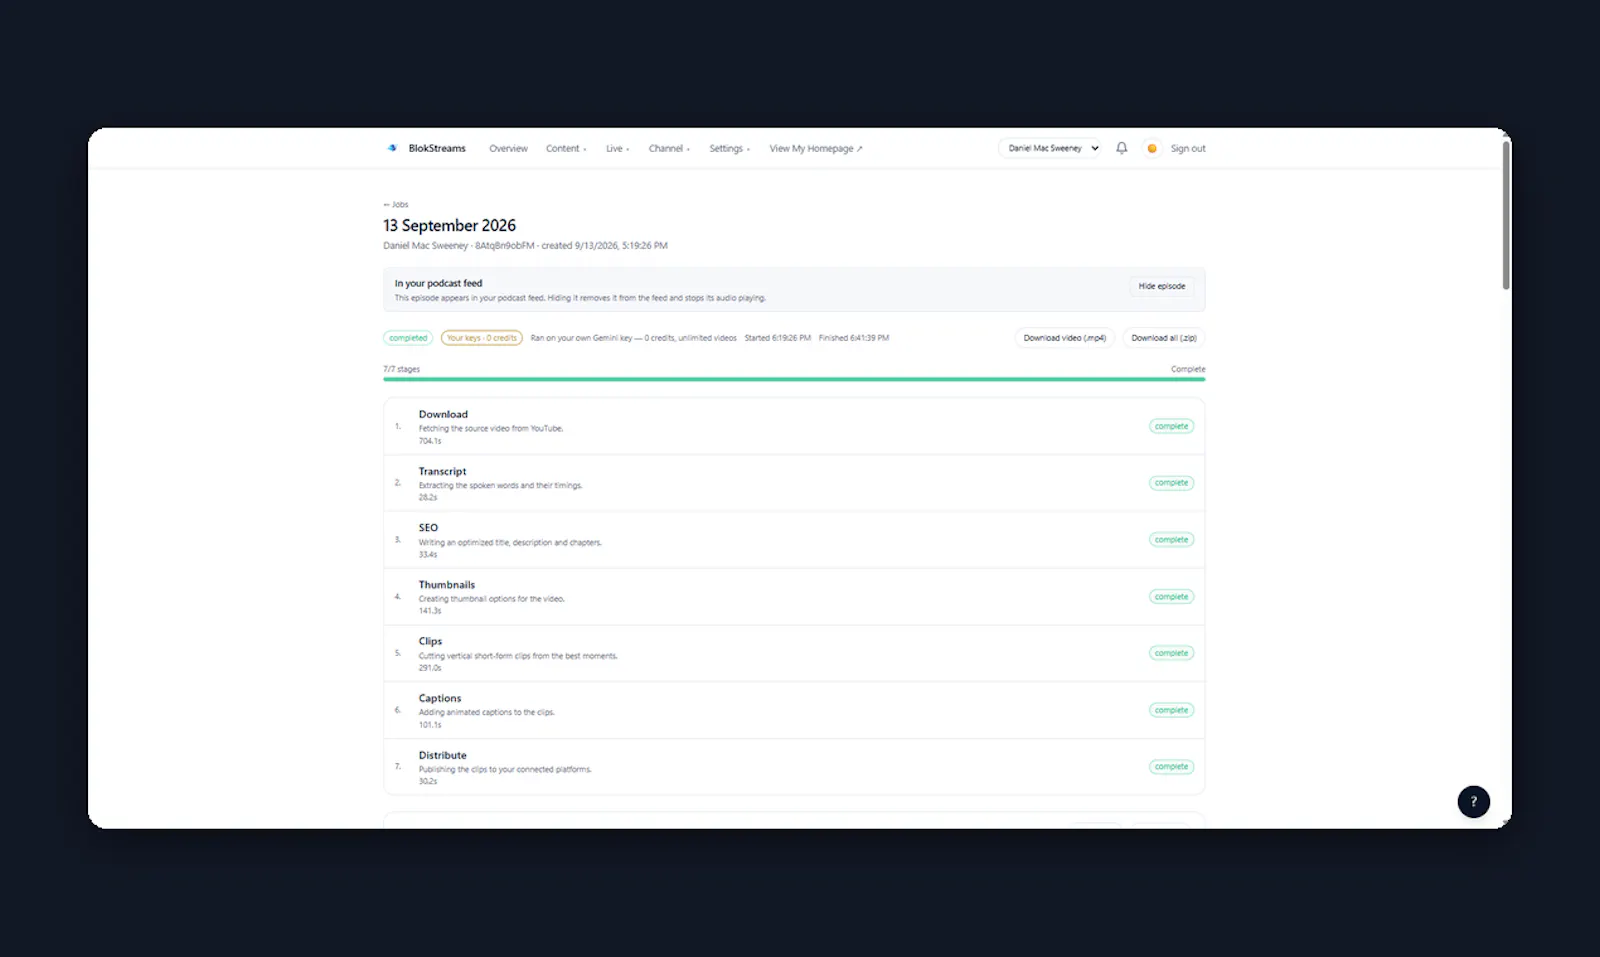Go back to Jobs
The image size is (1600, 957).
396,204
